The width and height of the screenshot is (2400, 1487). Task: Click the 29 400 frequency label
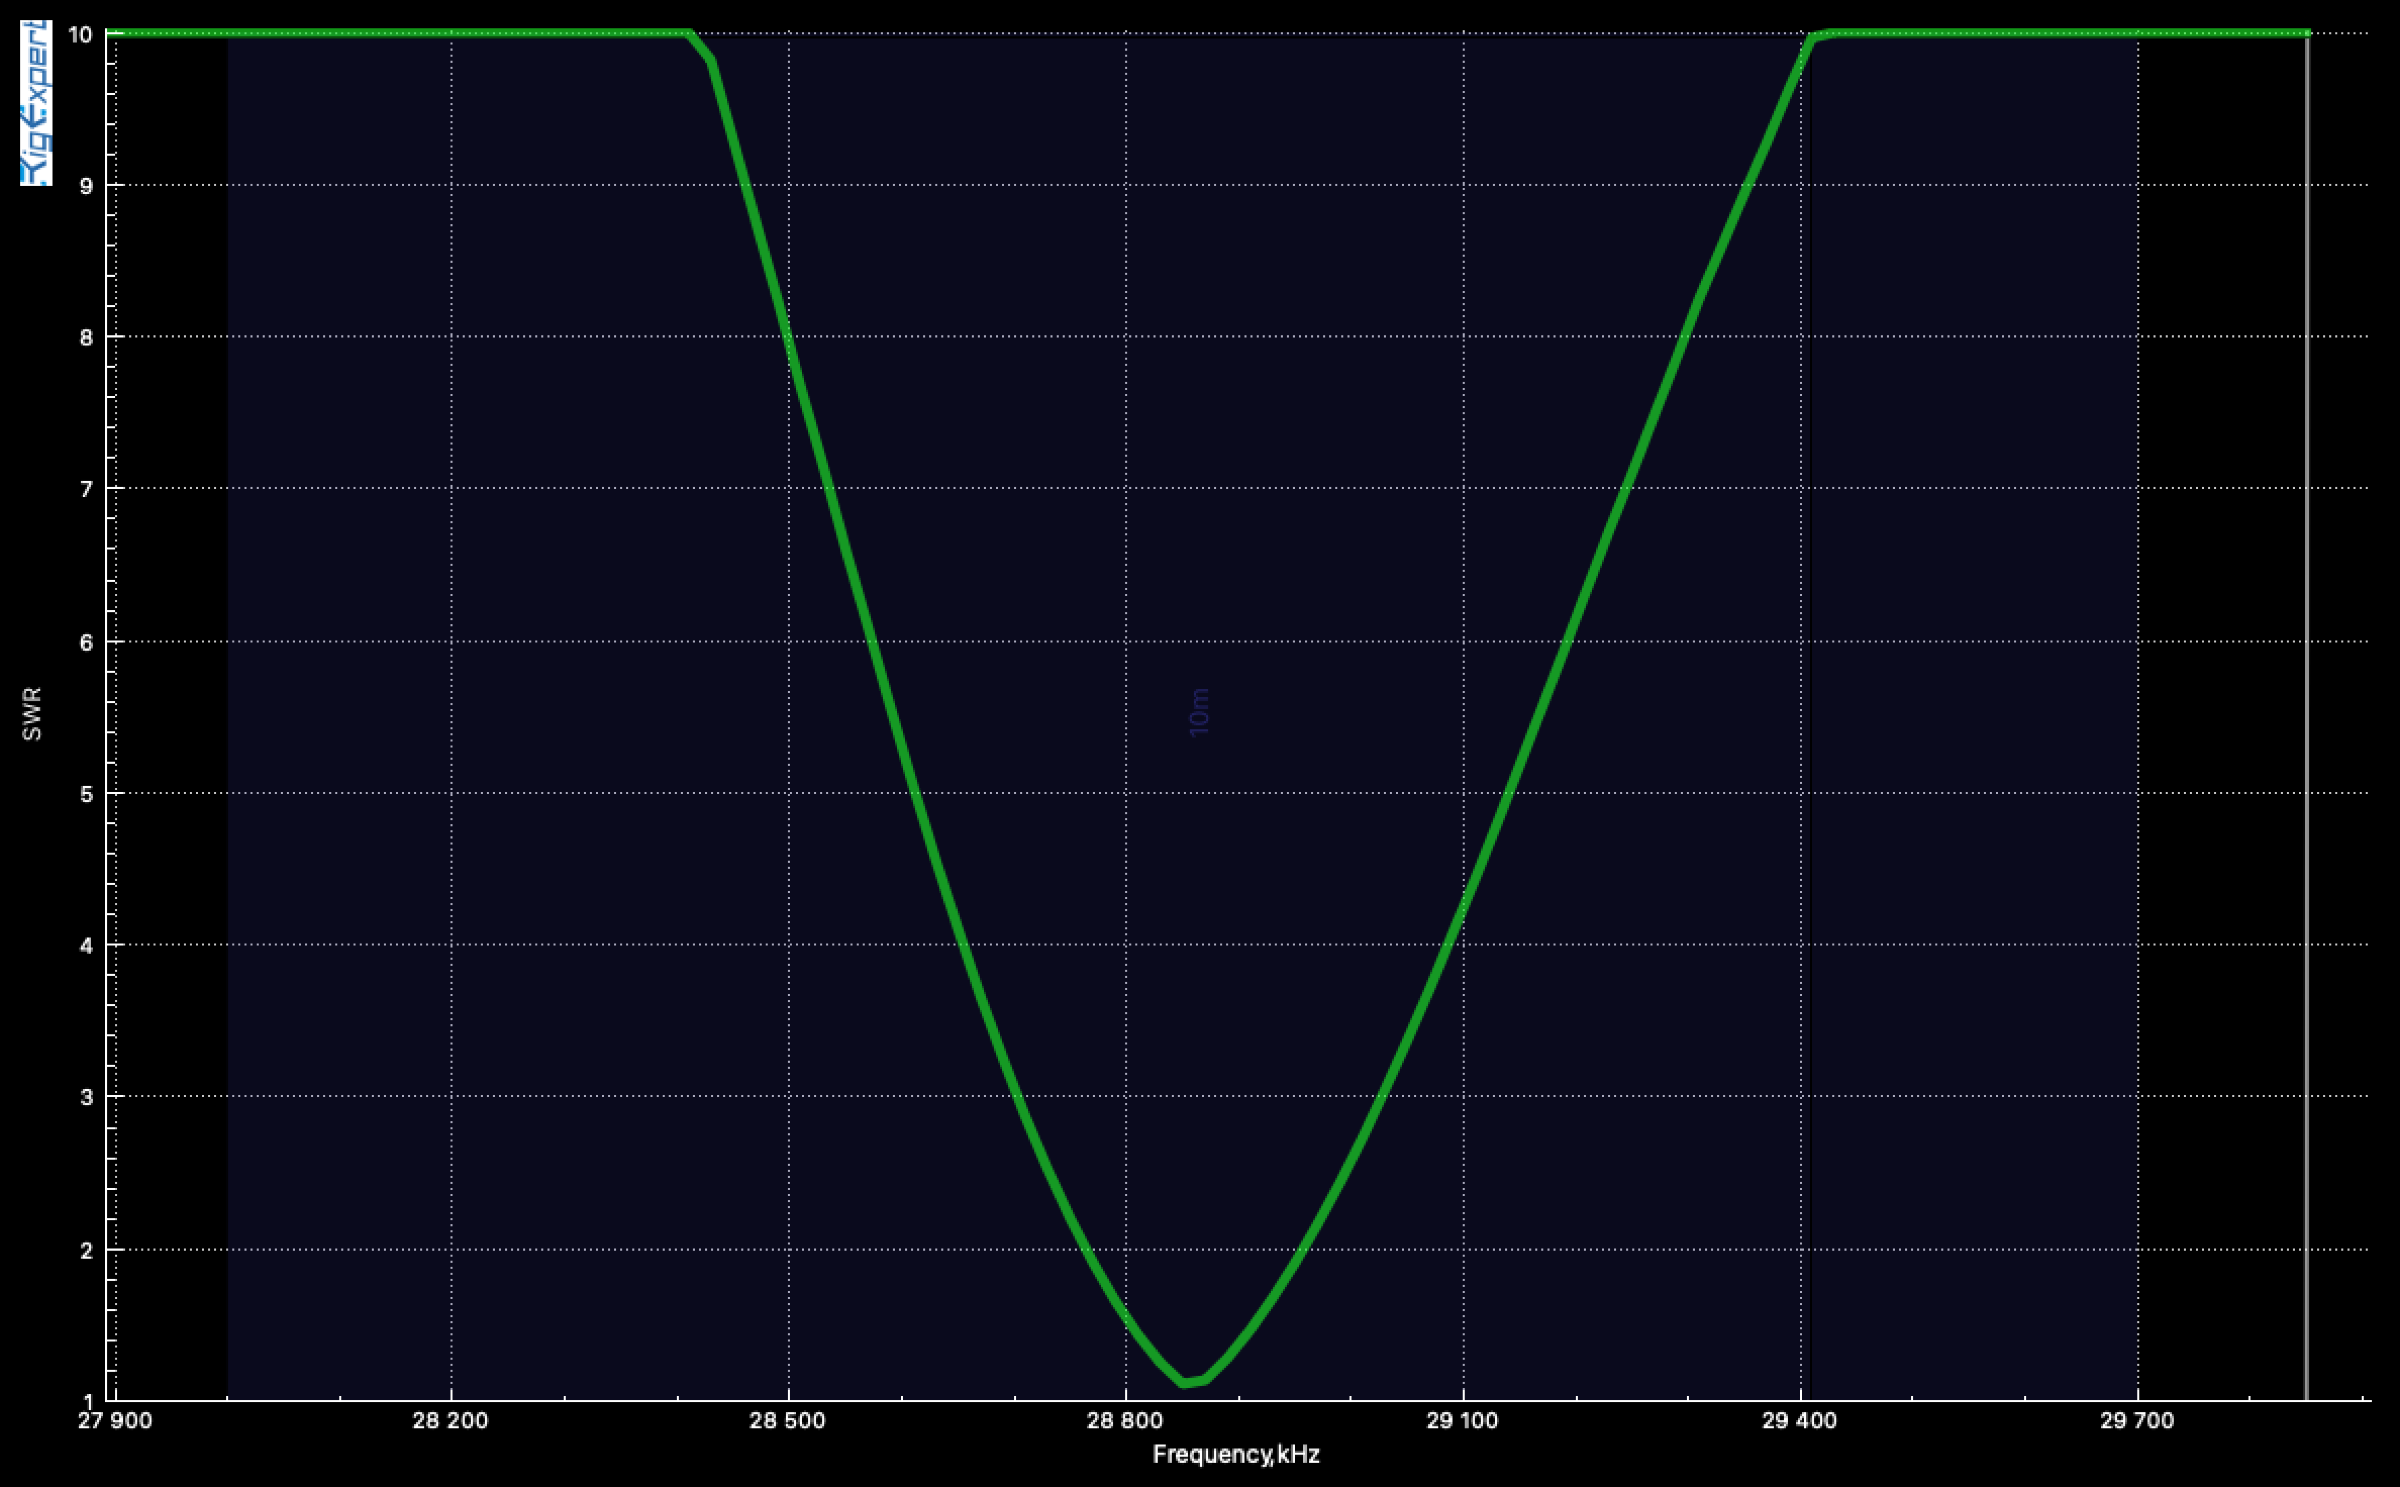pos(1799,1421)
